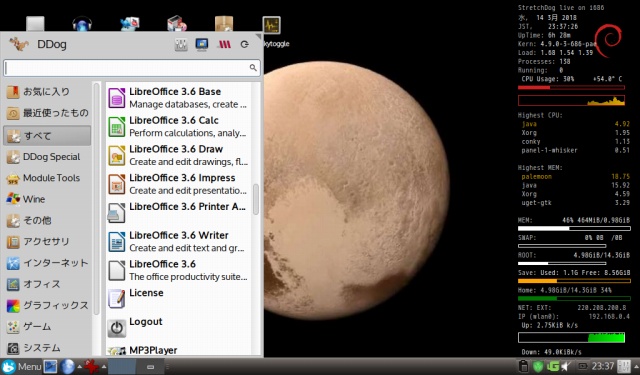The height and width of the screenshot is (375, 640).
Task: Open the License entry
Action: pos(178,299)
